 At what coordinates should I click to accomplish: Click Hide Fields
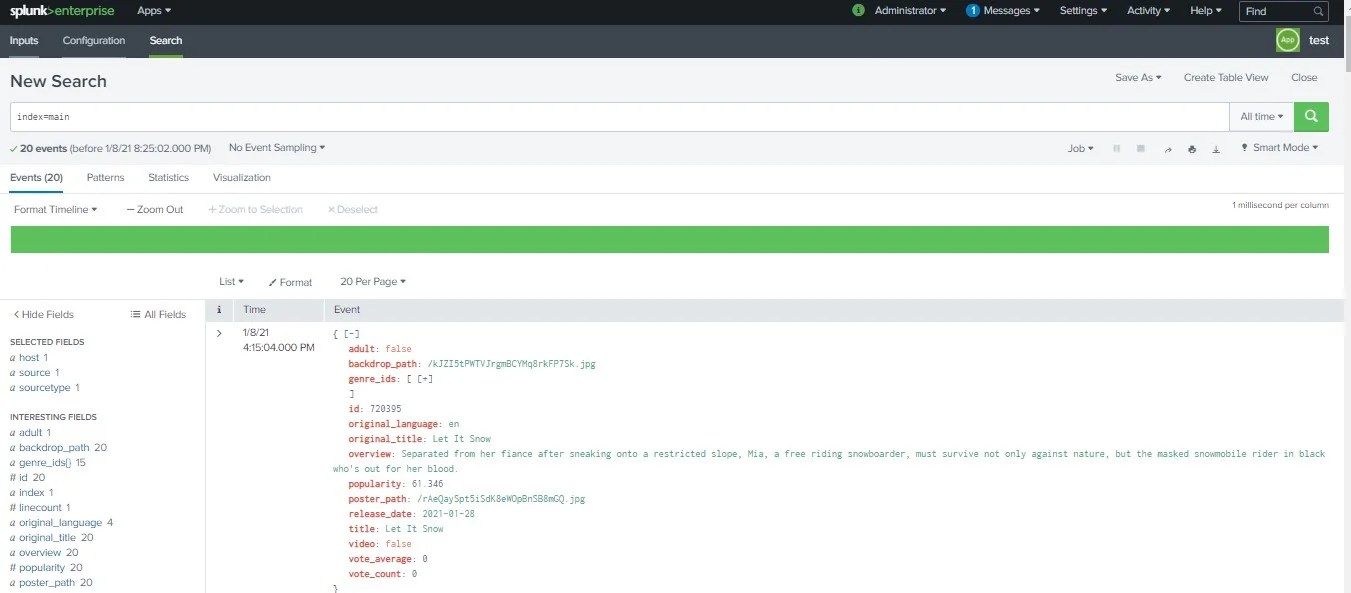click(43, 314)
